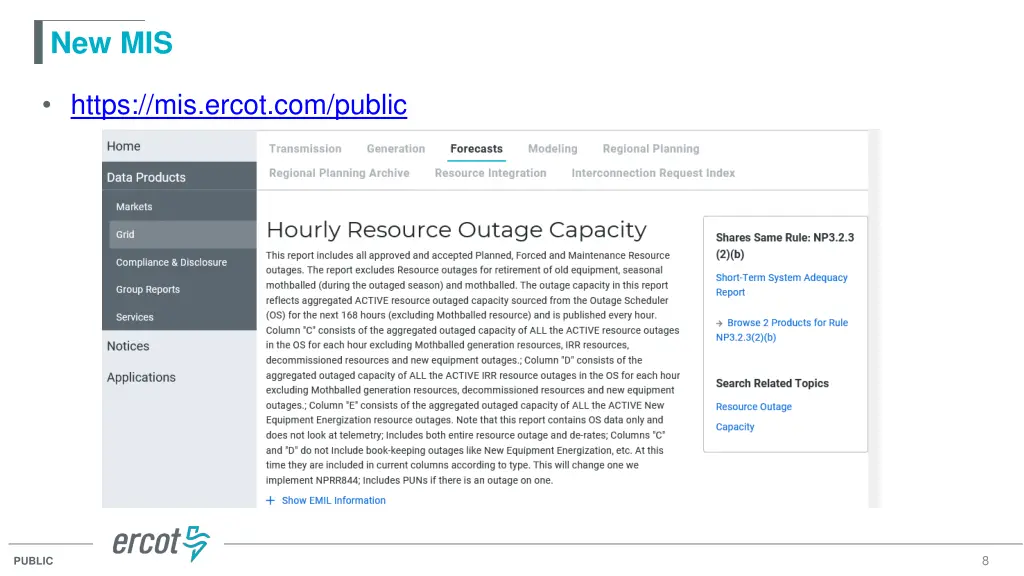Viewport: 1024px width, 576px height.
Task: Click arrow icon beside Browse 2 Products
Action: pyautogui.click(x=719, y=323)
